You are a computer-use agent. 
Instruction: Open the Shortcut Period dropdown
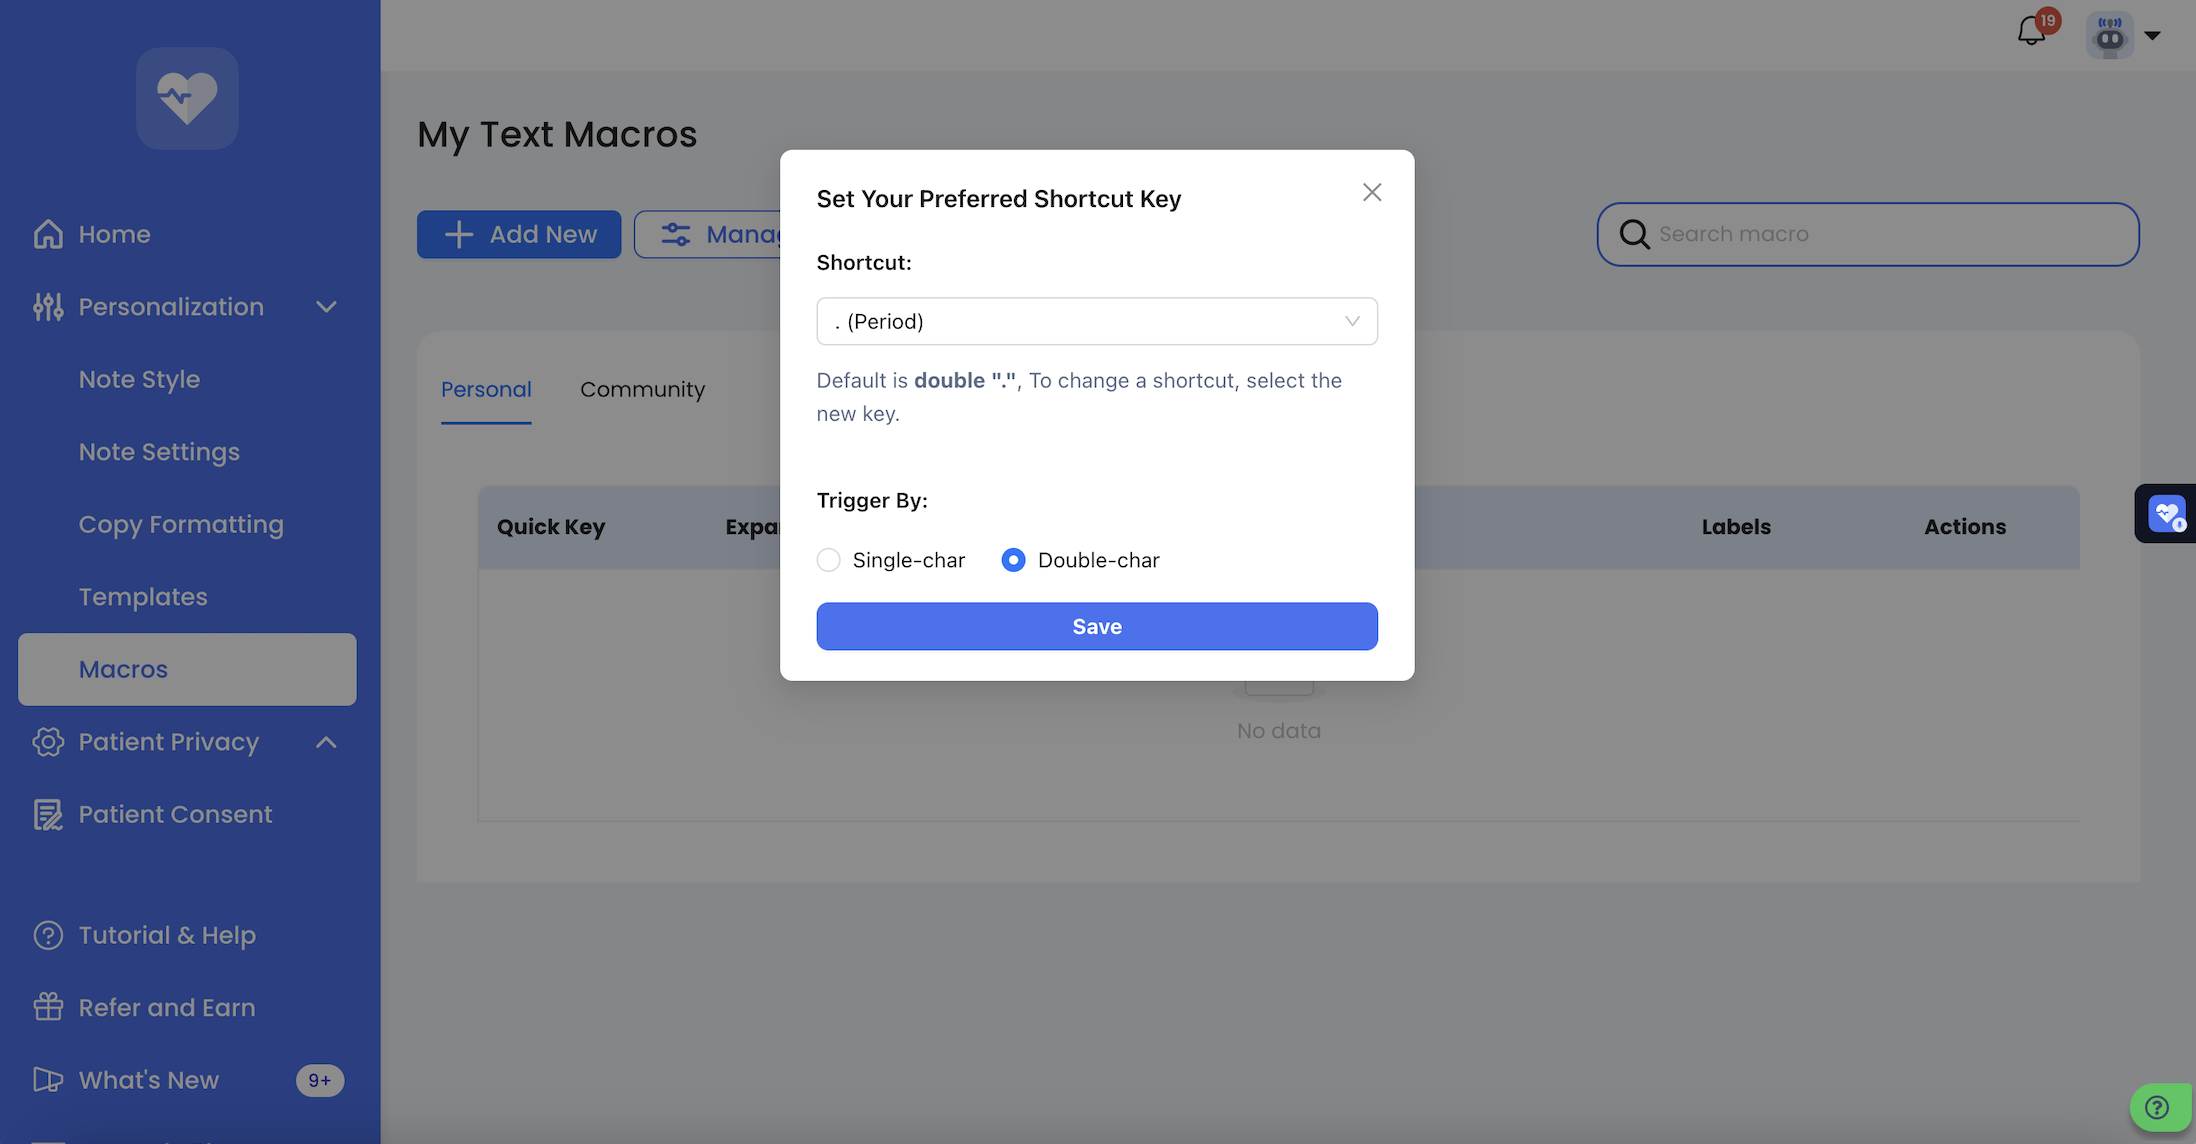tap(1096, 321)
